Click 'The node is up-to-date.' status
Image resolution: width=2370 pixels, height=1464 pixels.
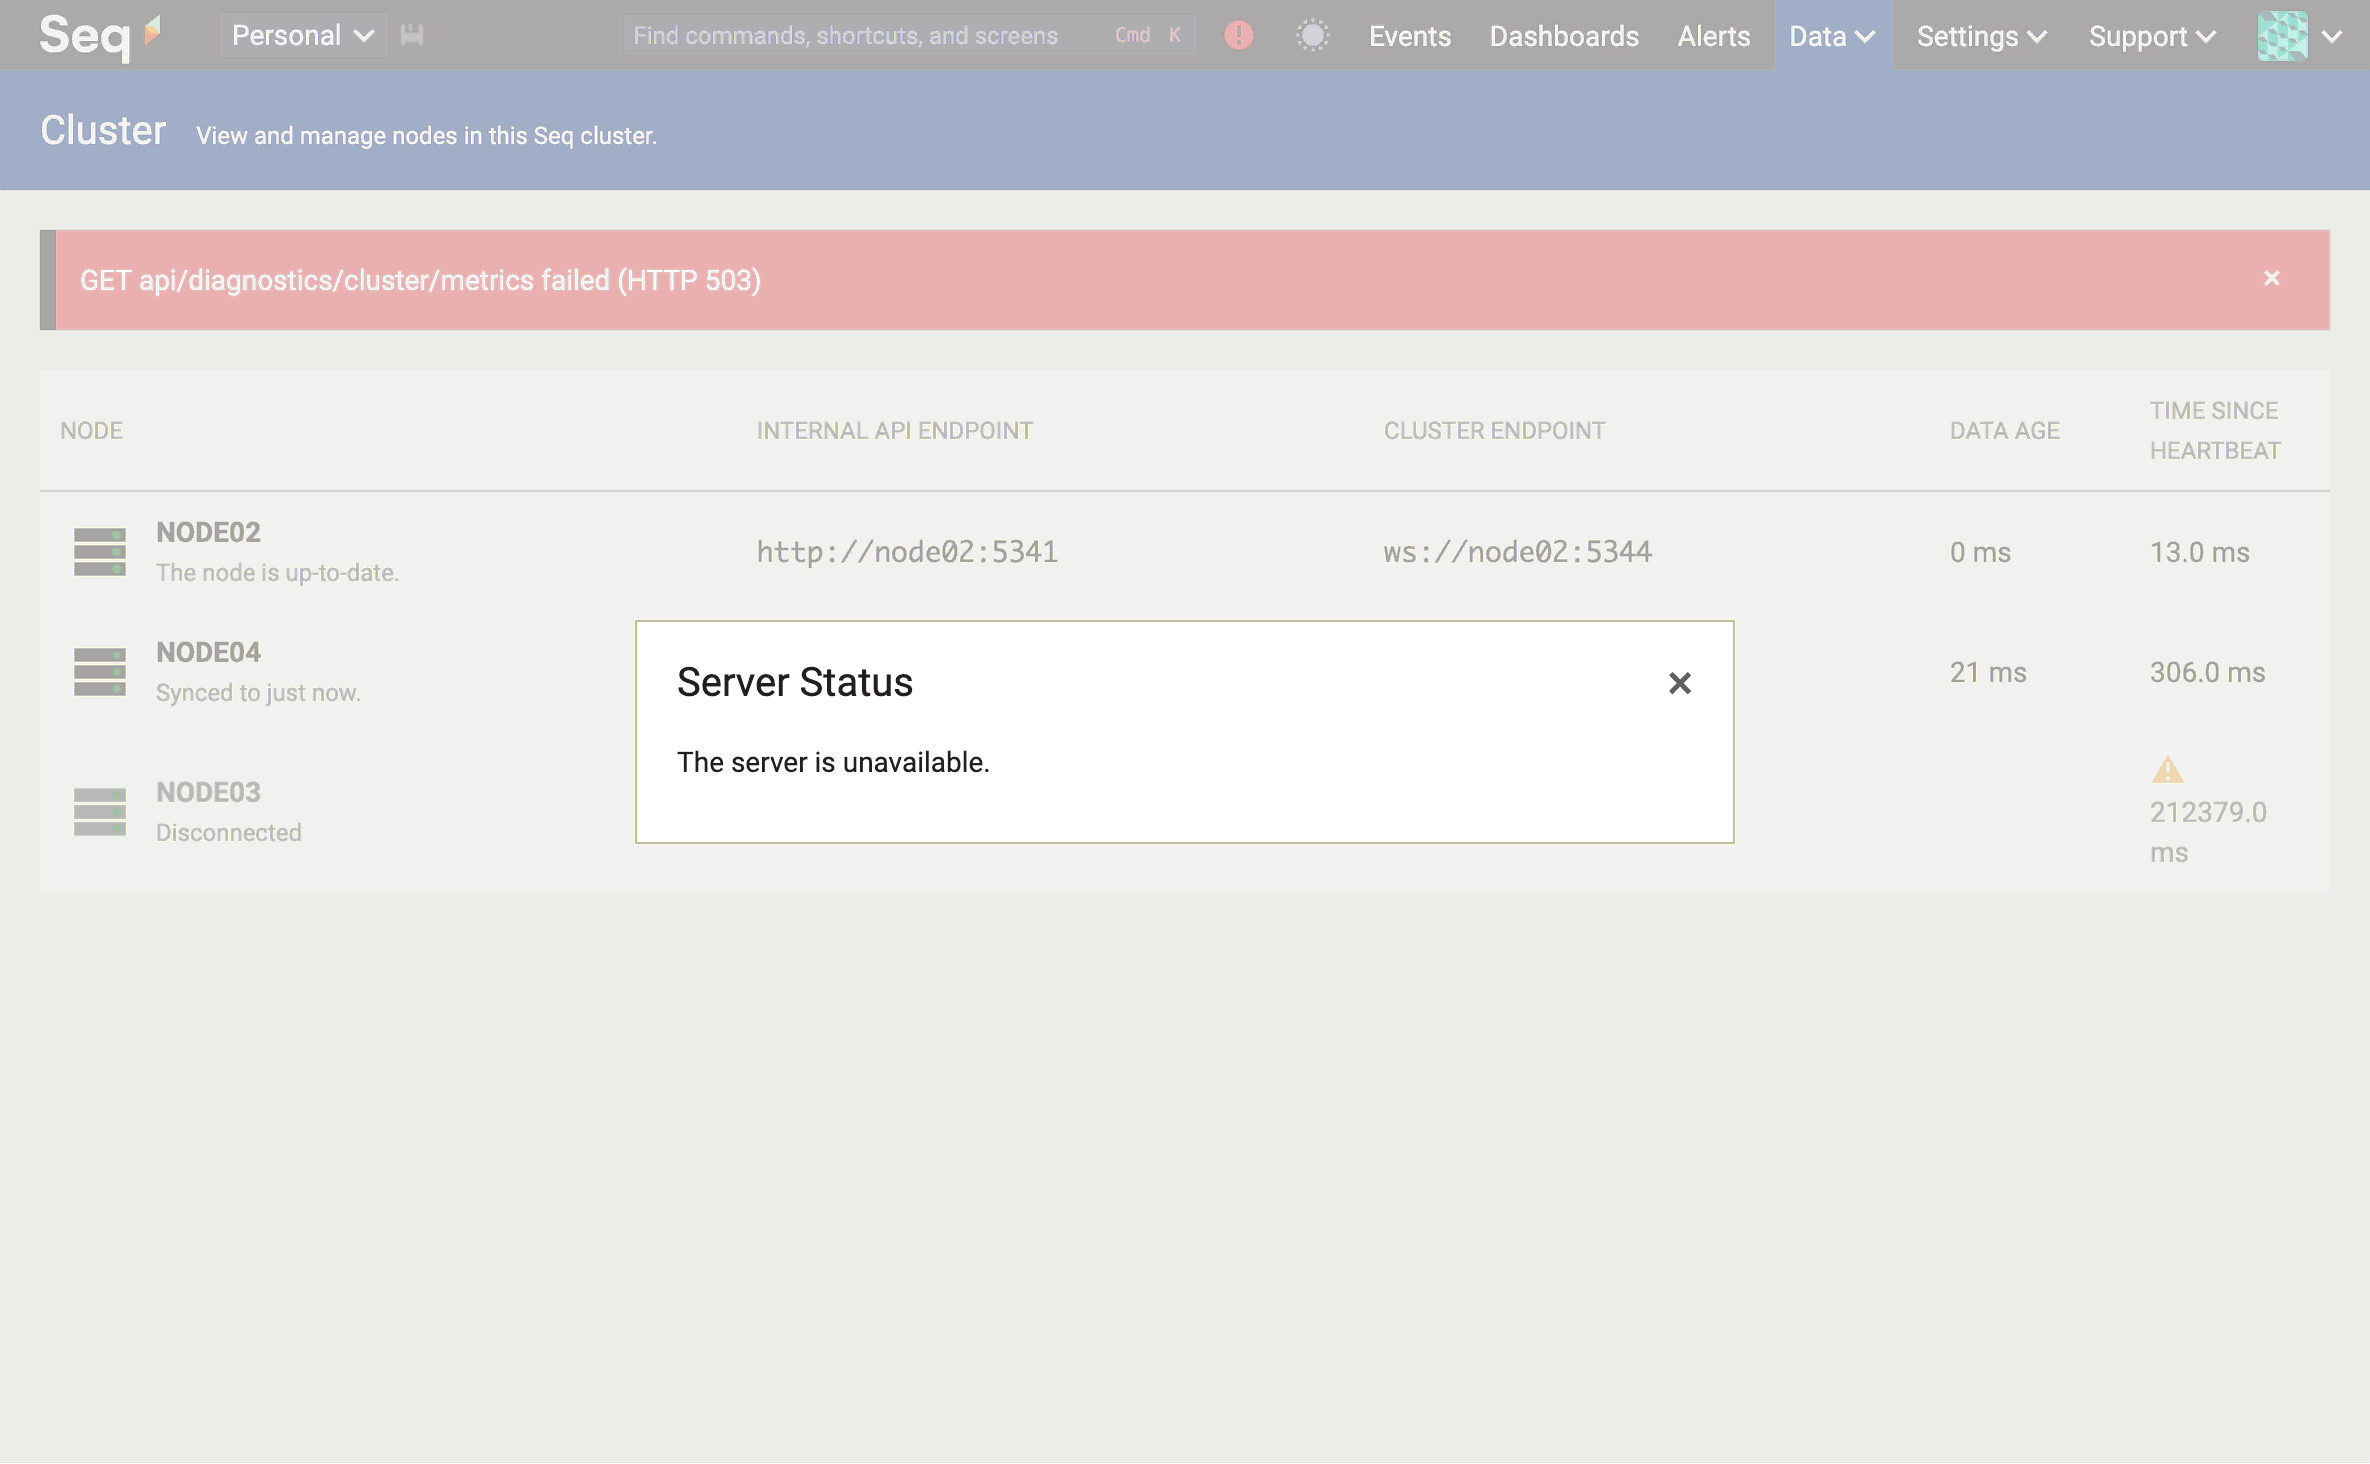277,573
